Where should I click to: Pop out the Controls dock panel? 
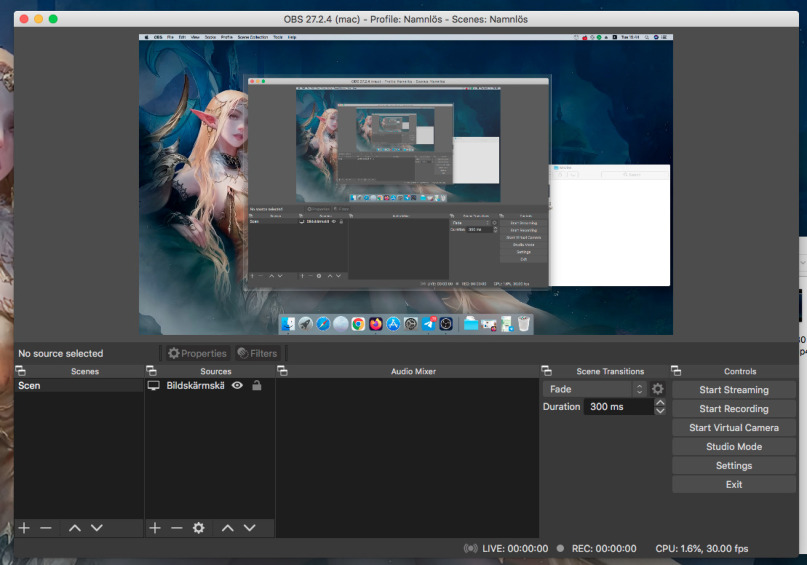coord(677,371)
